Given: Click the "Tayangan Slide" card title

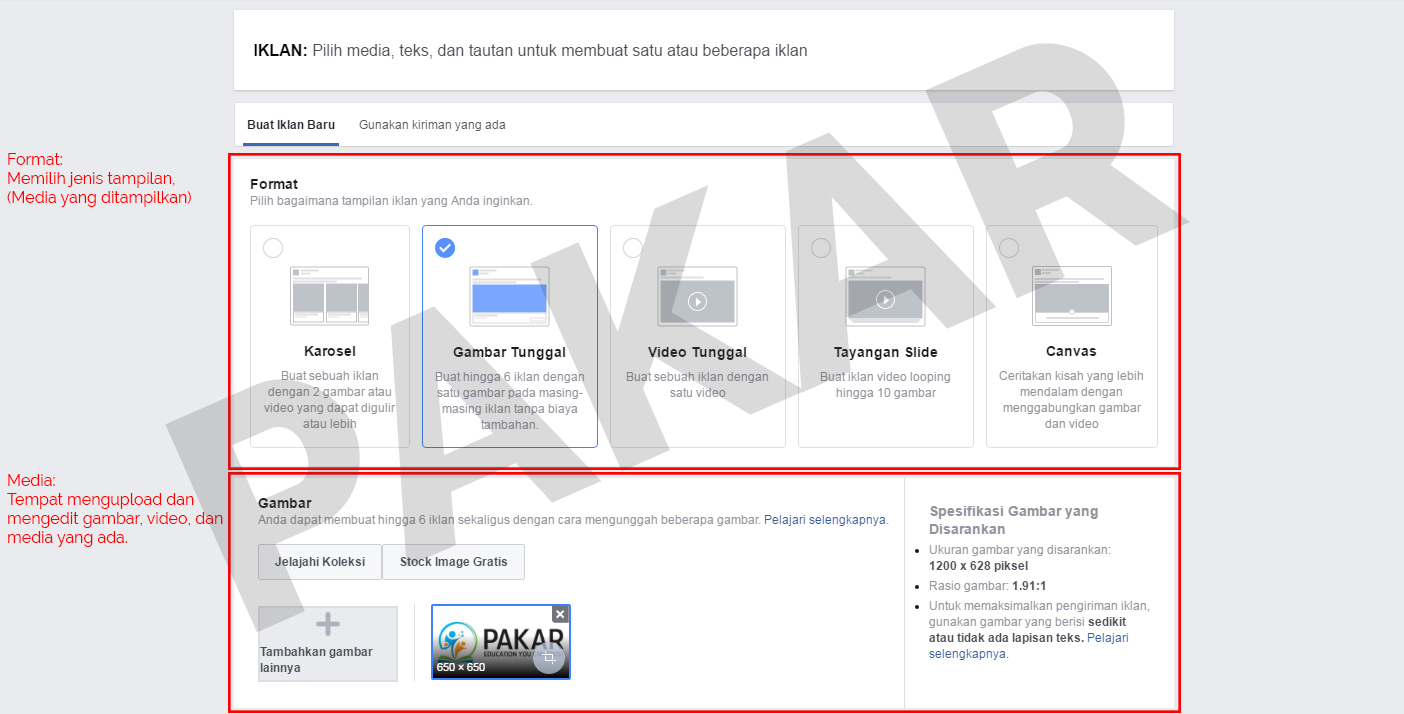Looking at the screenshot, I should (x=886, y=352).
